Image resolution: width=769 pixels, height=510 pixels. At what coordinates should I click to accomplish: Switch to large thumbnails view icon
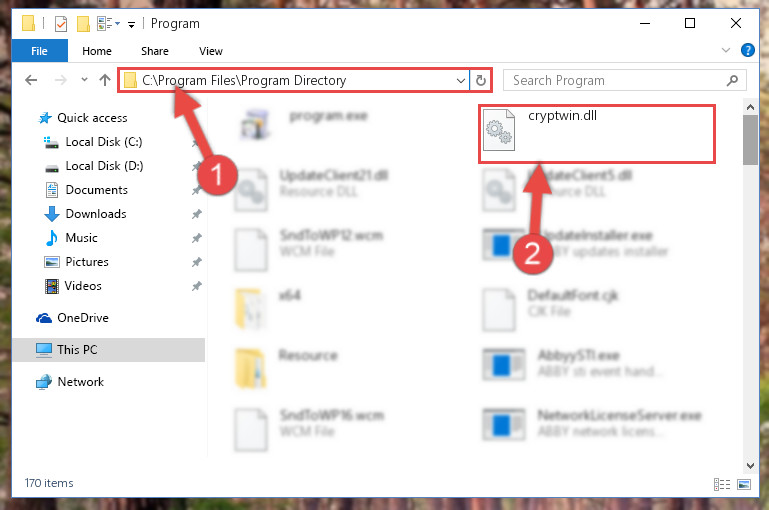[743, 484]
